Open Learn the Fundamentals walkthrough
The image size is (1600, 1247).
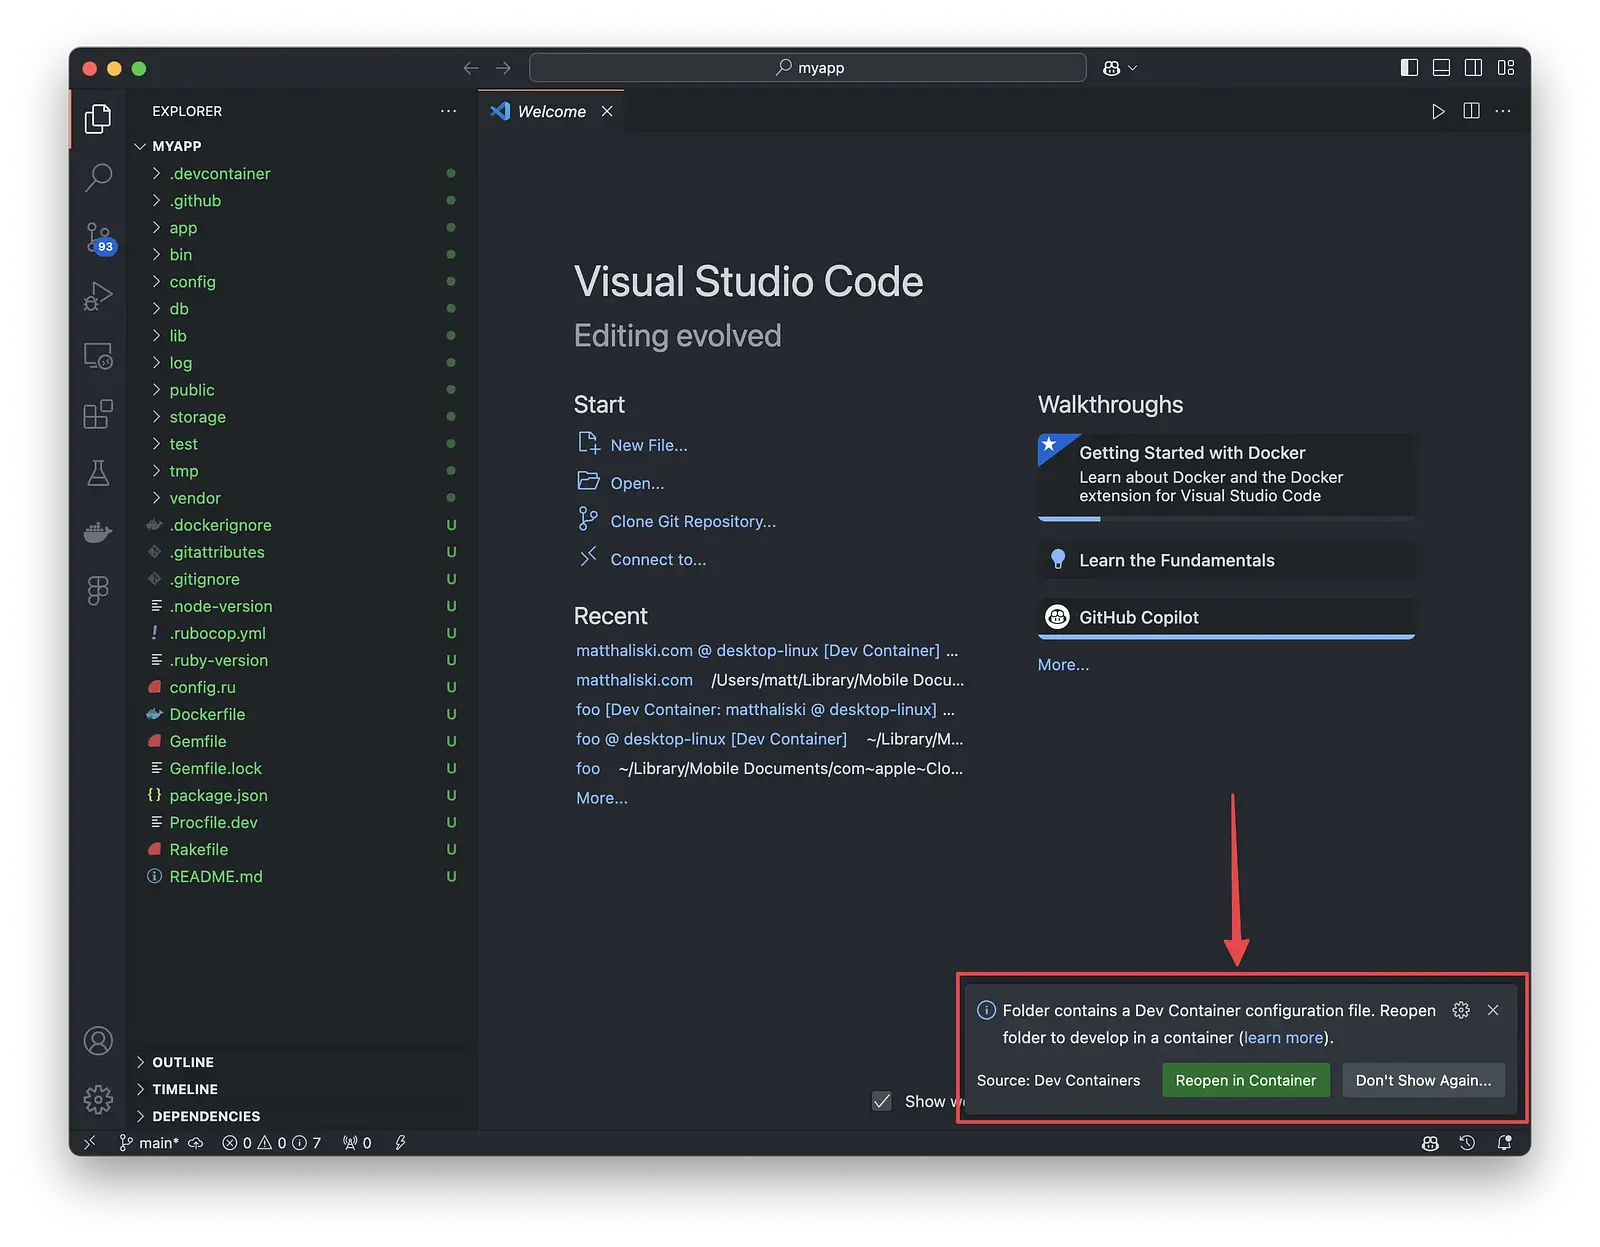coord(1226,560)
